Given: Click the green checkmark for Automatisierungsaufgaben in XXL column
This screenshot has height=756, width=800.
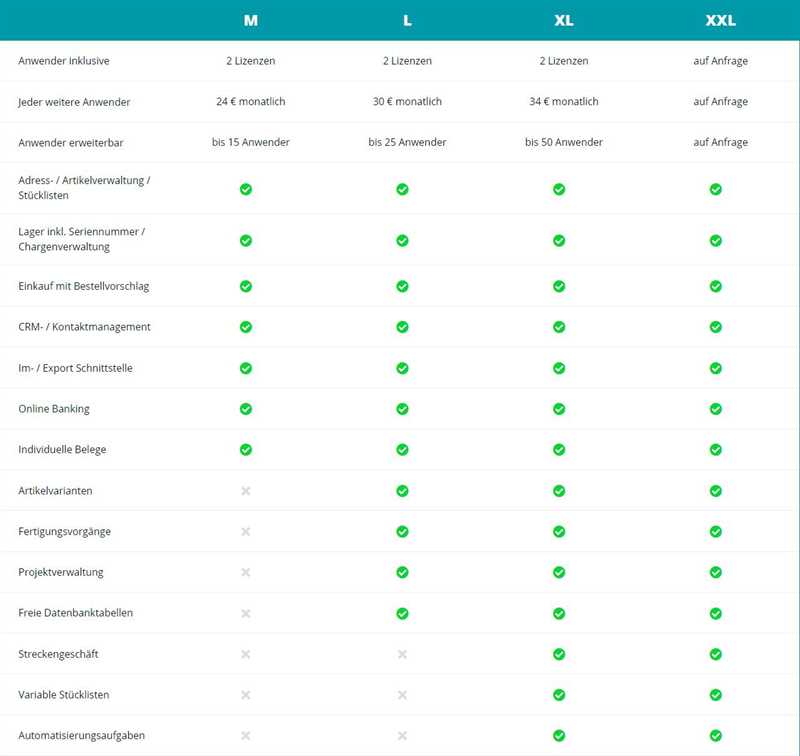Looking at the screenshot, I should click(716, 736).
